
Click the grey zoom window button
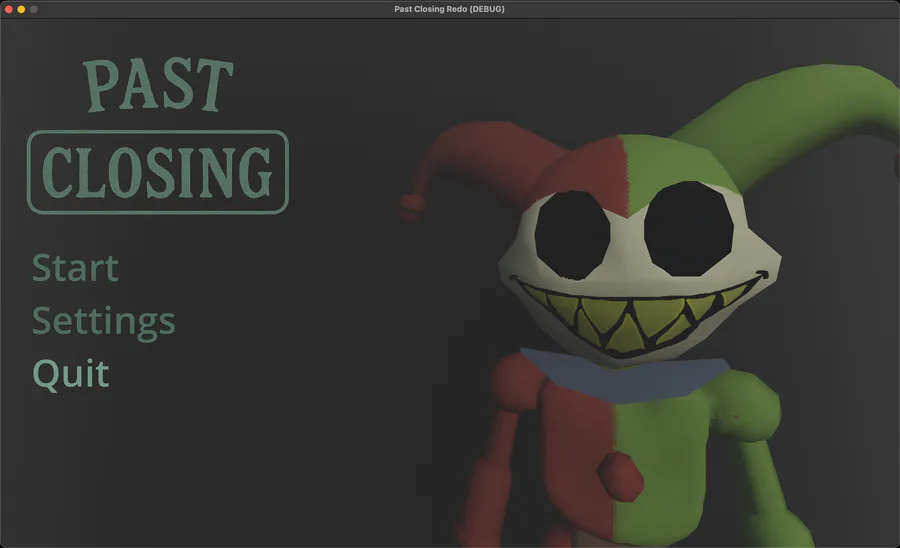[x=34, y=9]
